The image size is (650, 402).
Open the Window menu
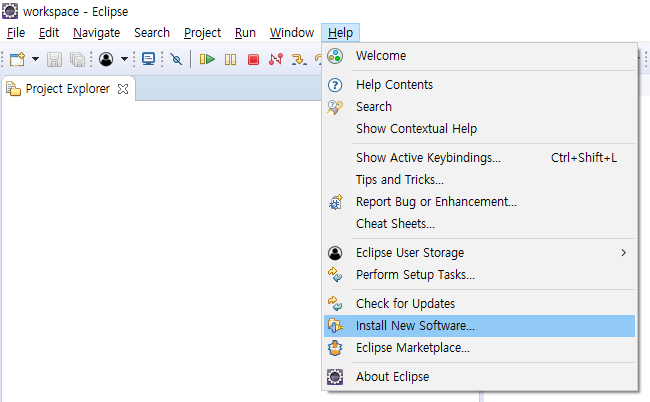(292, 33)
